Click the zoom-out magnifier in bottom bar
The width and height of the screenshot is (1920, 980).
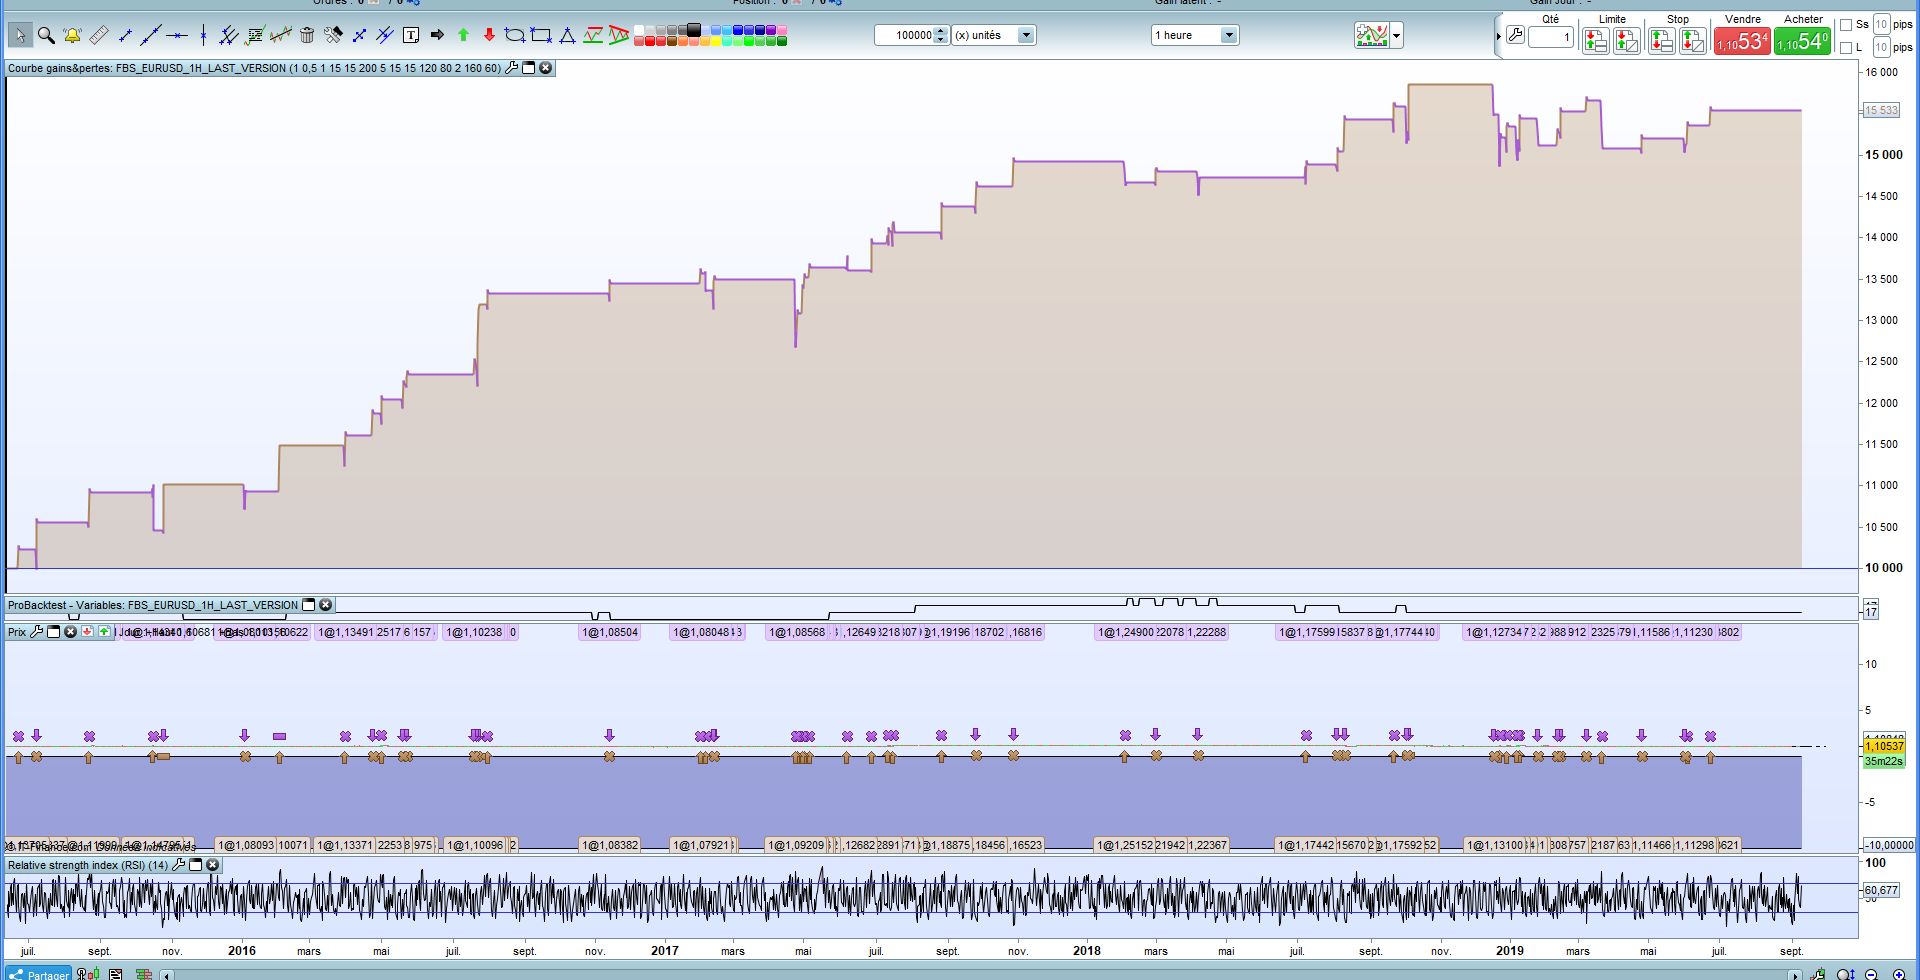1871,974
